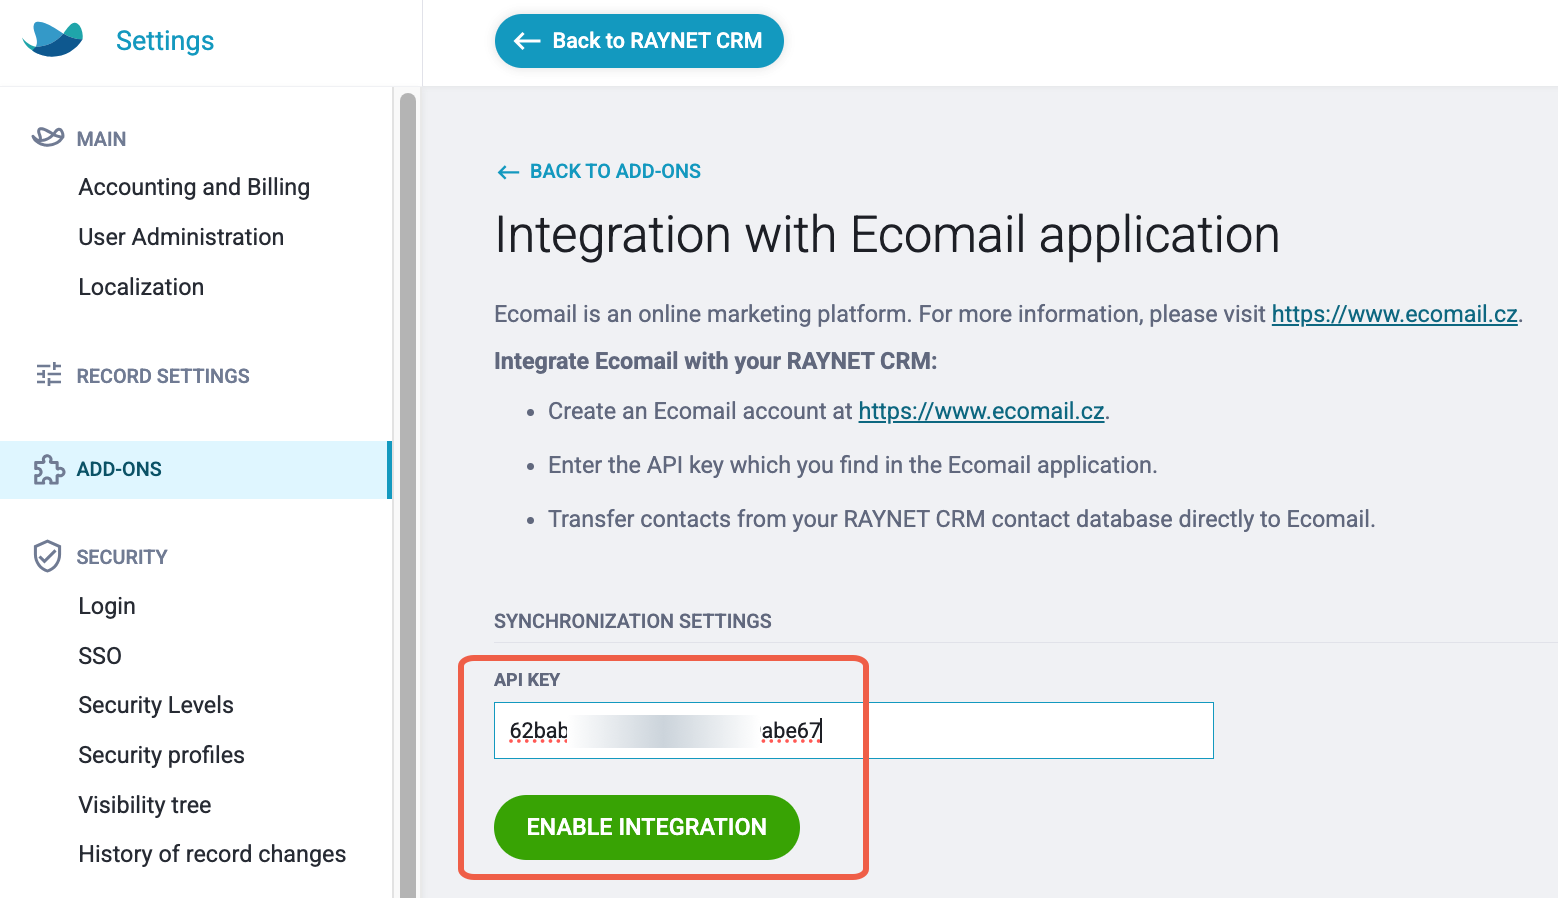This screenshot has height=898, width=1558.
Task: Click the Record Settings sliders icon
Action: [48, 374]
